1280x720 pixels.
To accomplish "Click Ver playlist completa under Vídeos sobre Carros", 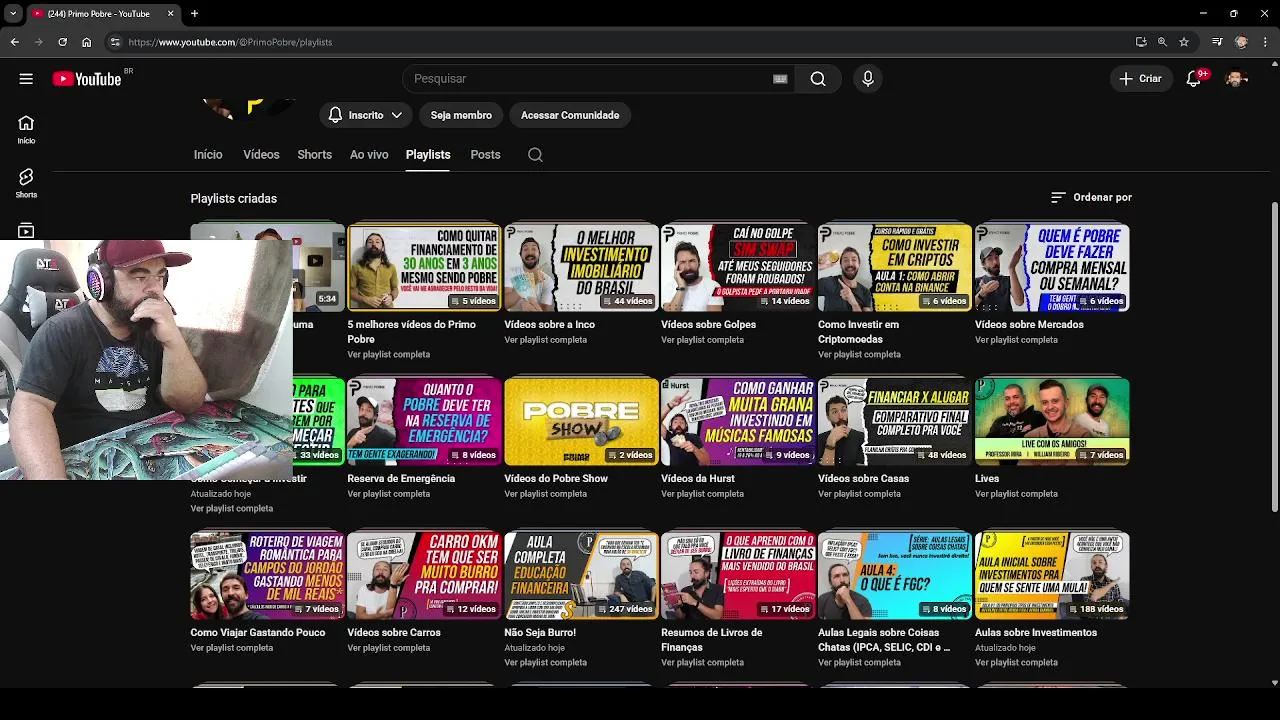I will [x=388, y=648].
